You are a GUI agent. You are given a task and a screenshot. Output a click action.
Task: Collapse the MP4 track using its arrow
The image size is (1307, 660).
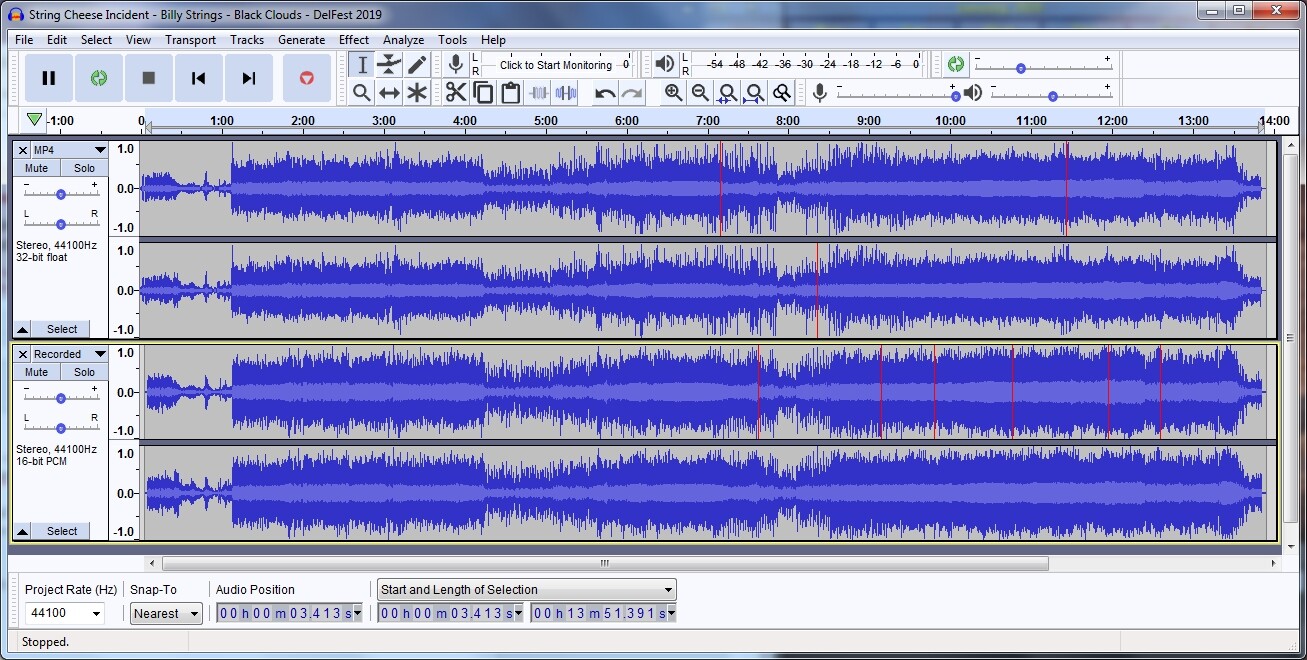(x=22, y=329)
